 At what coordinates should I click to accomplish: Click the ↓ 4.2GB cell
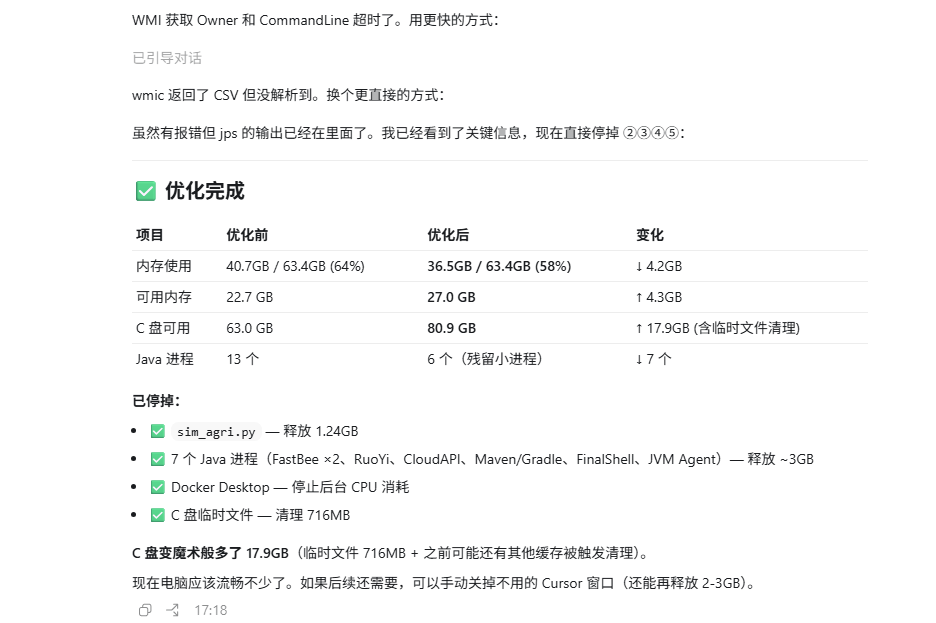pos(659,266)
